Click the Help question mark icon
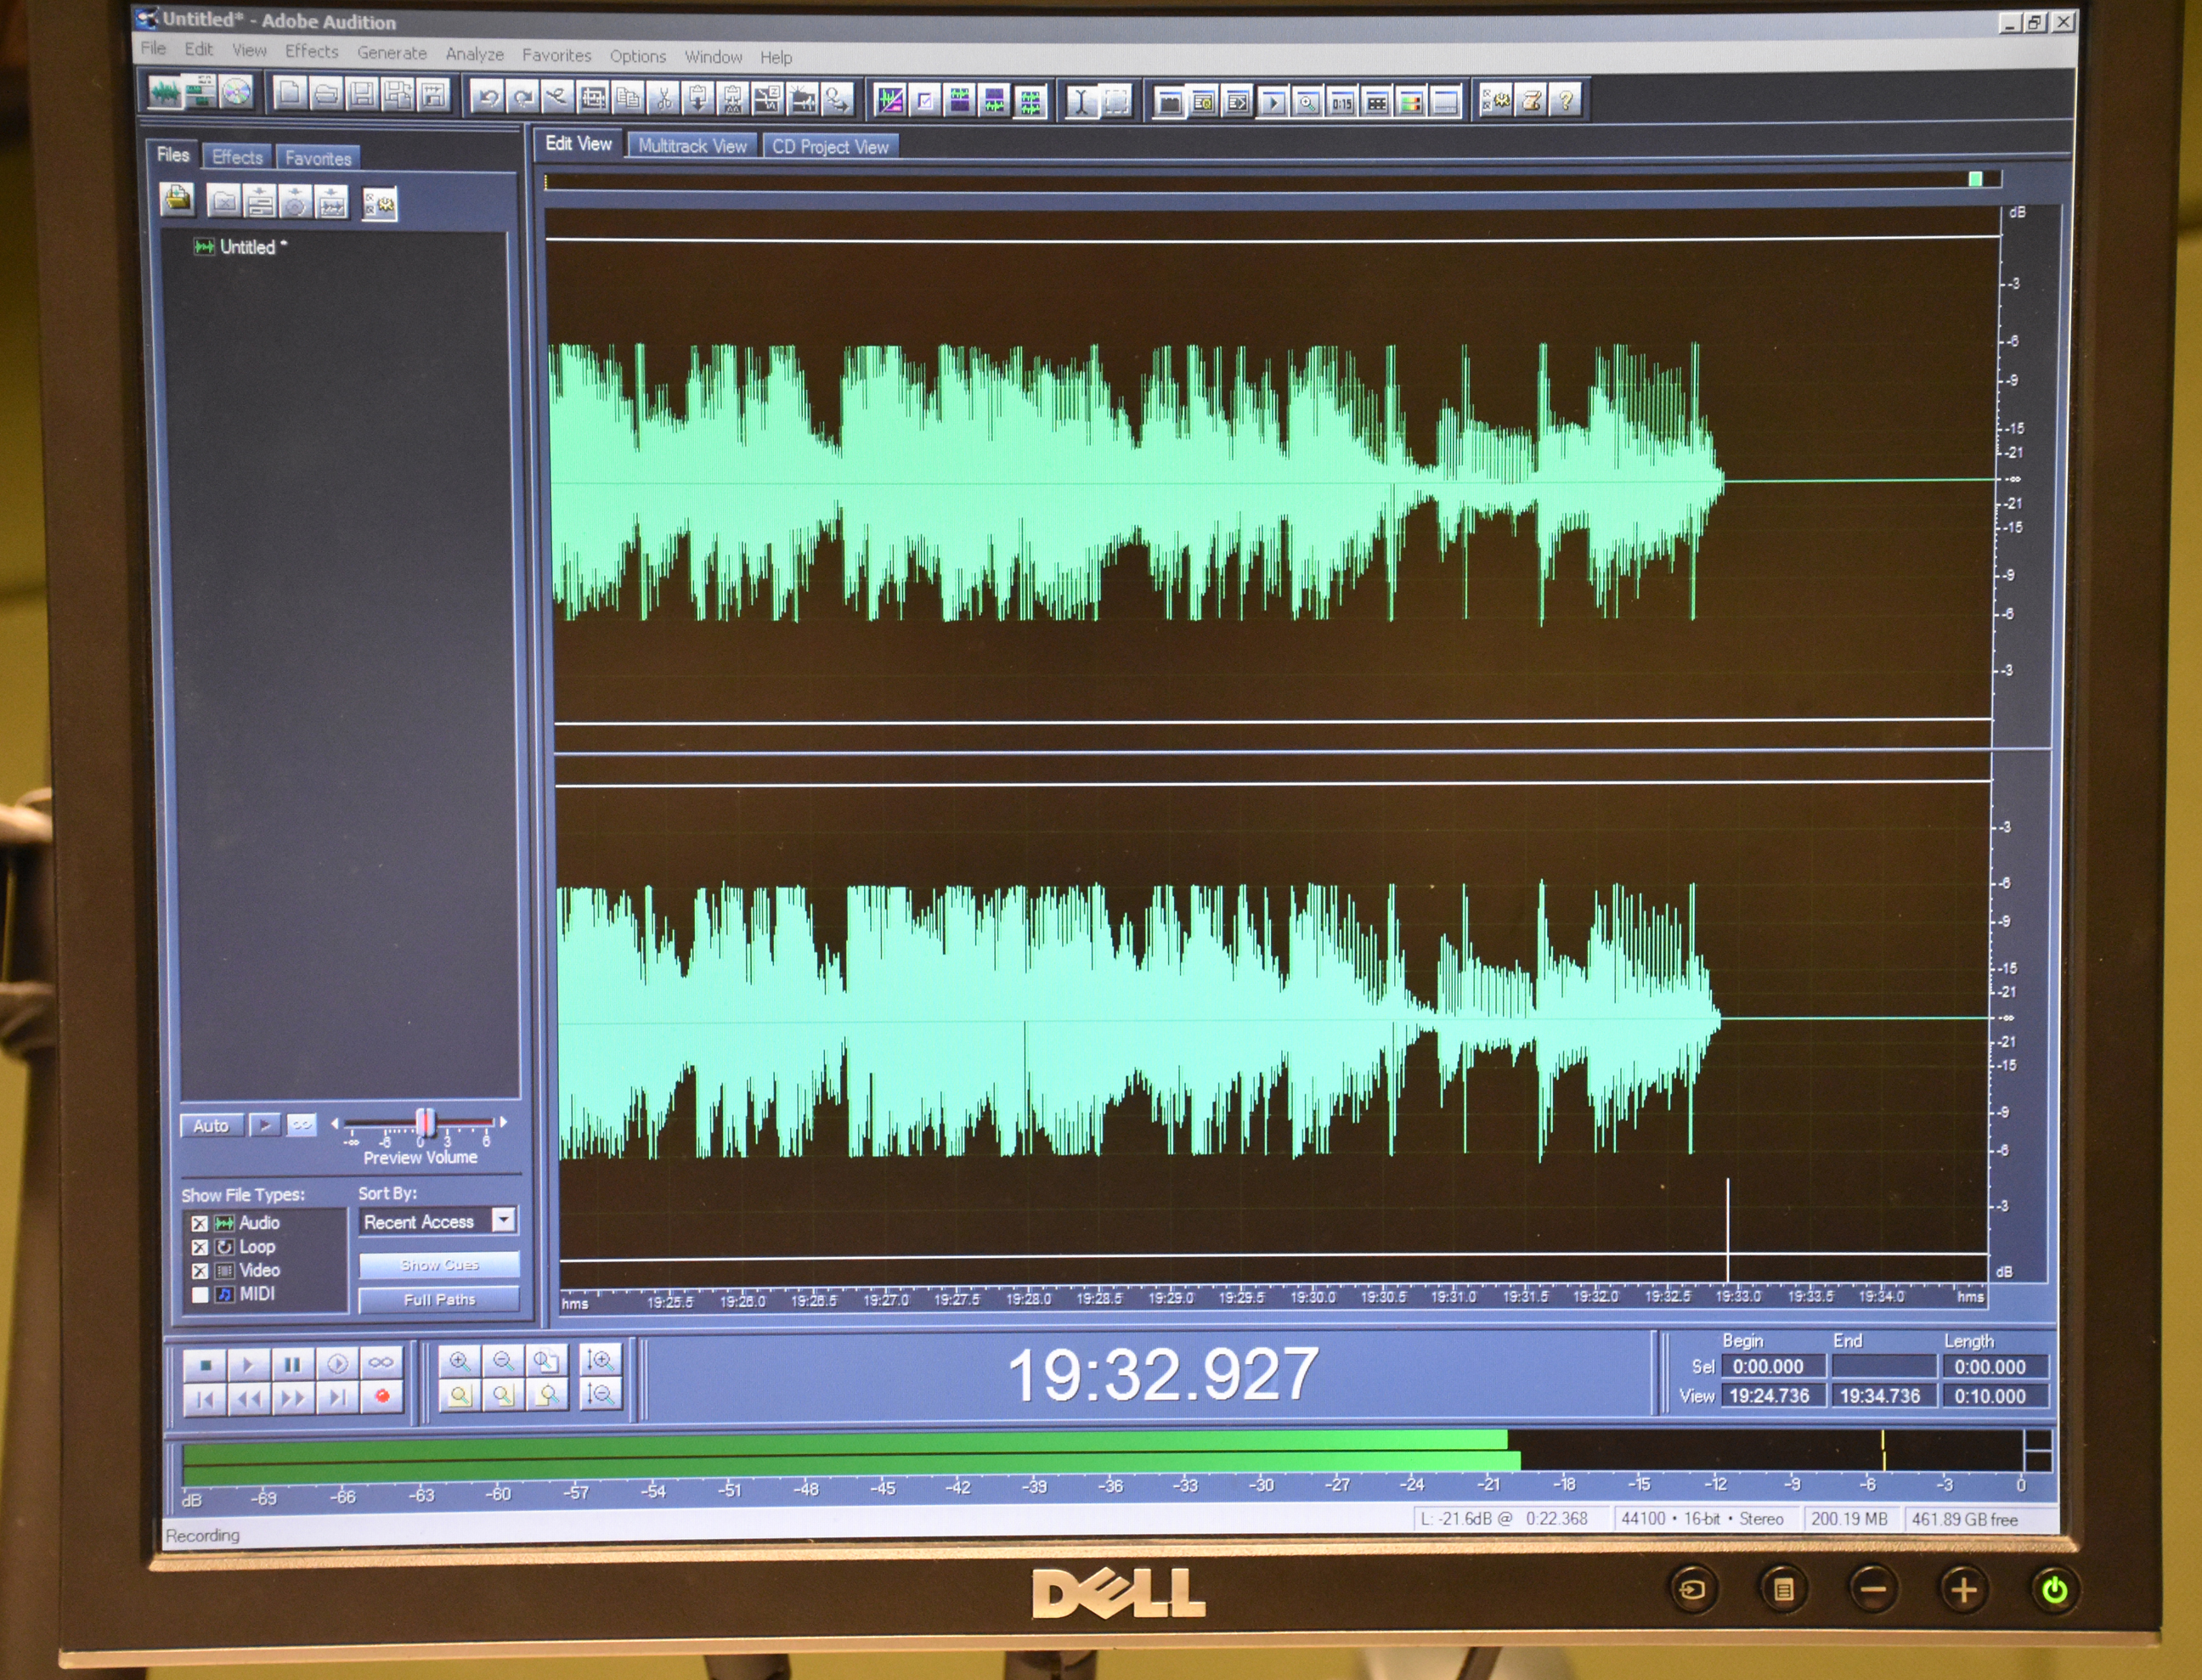Image resolution: width=2202 pixels, height=1680 pixels. (x=1566, y=101)
